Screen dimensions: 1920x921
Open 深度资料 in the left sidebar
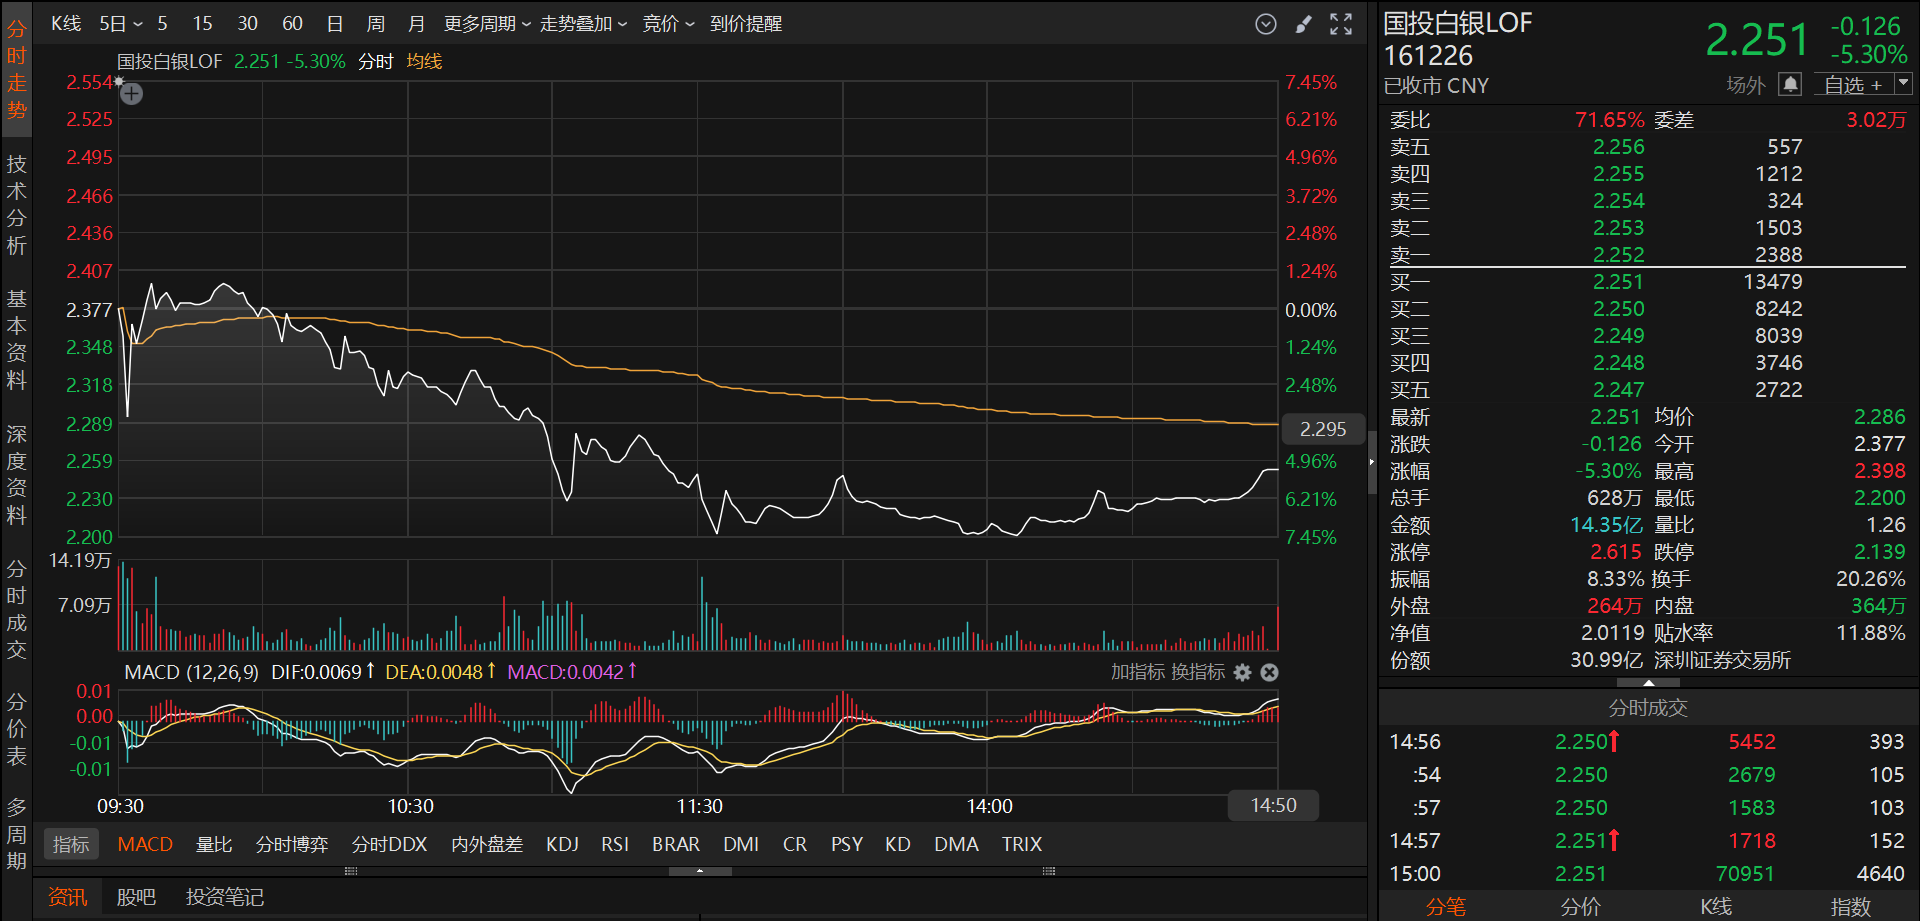[16, 475]
